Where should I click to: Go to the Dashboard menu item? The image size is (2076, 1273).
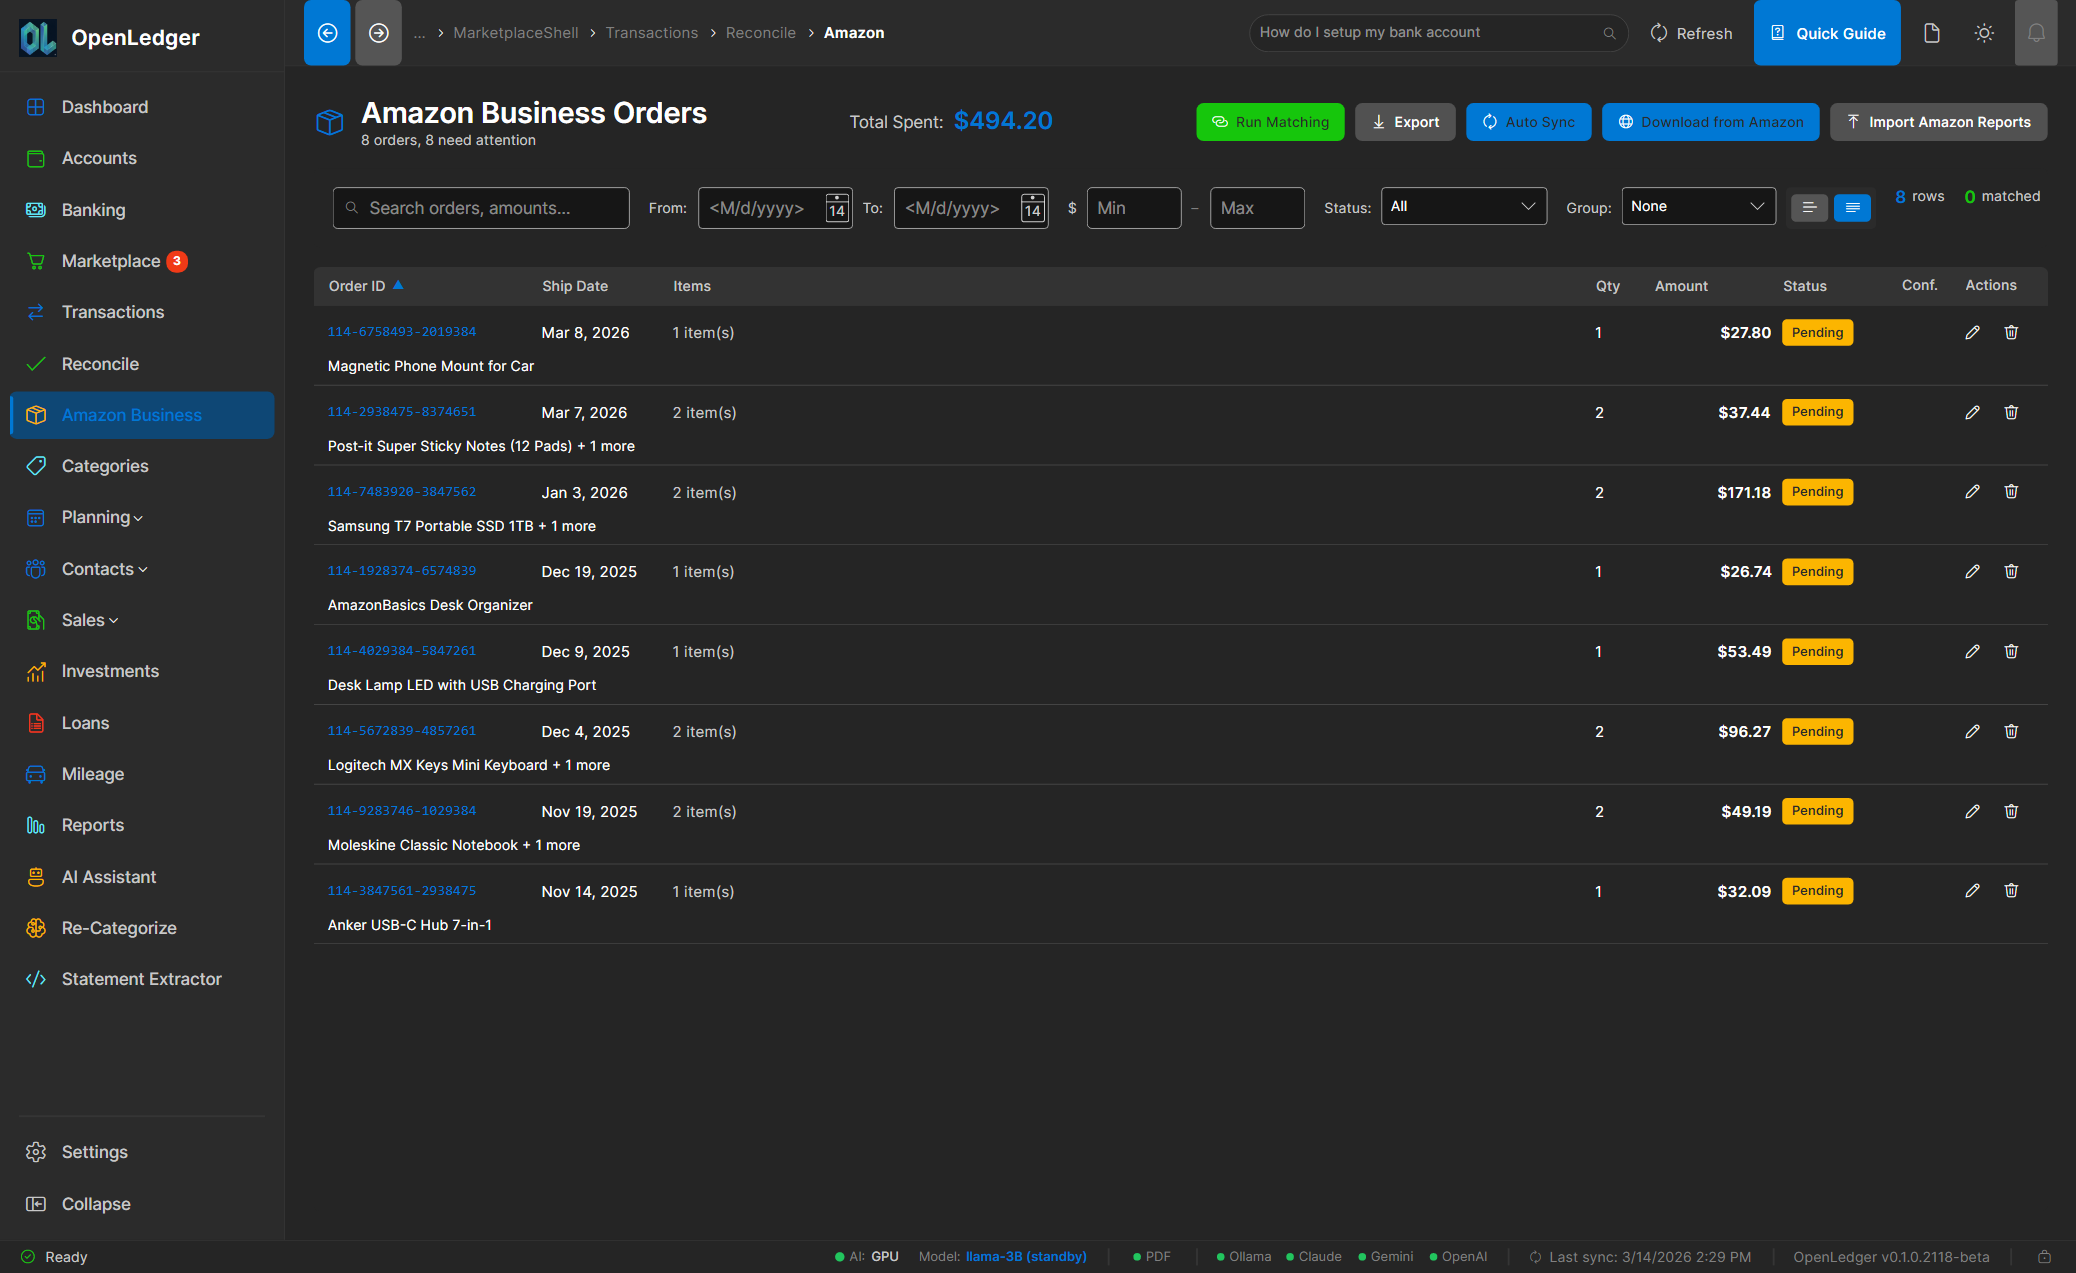click(x=105, y=106)
